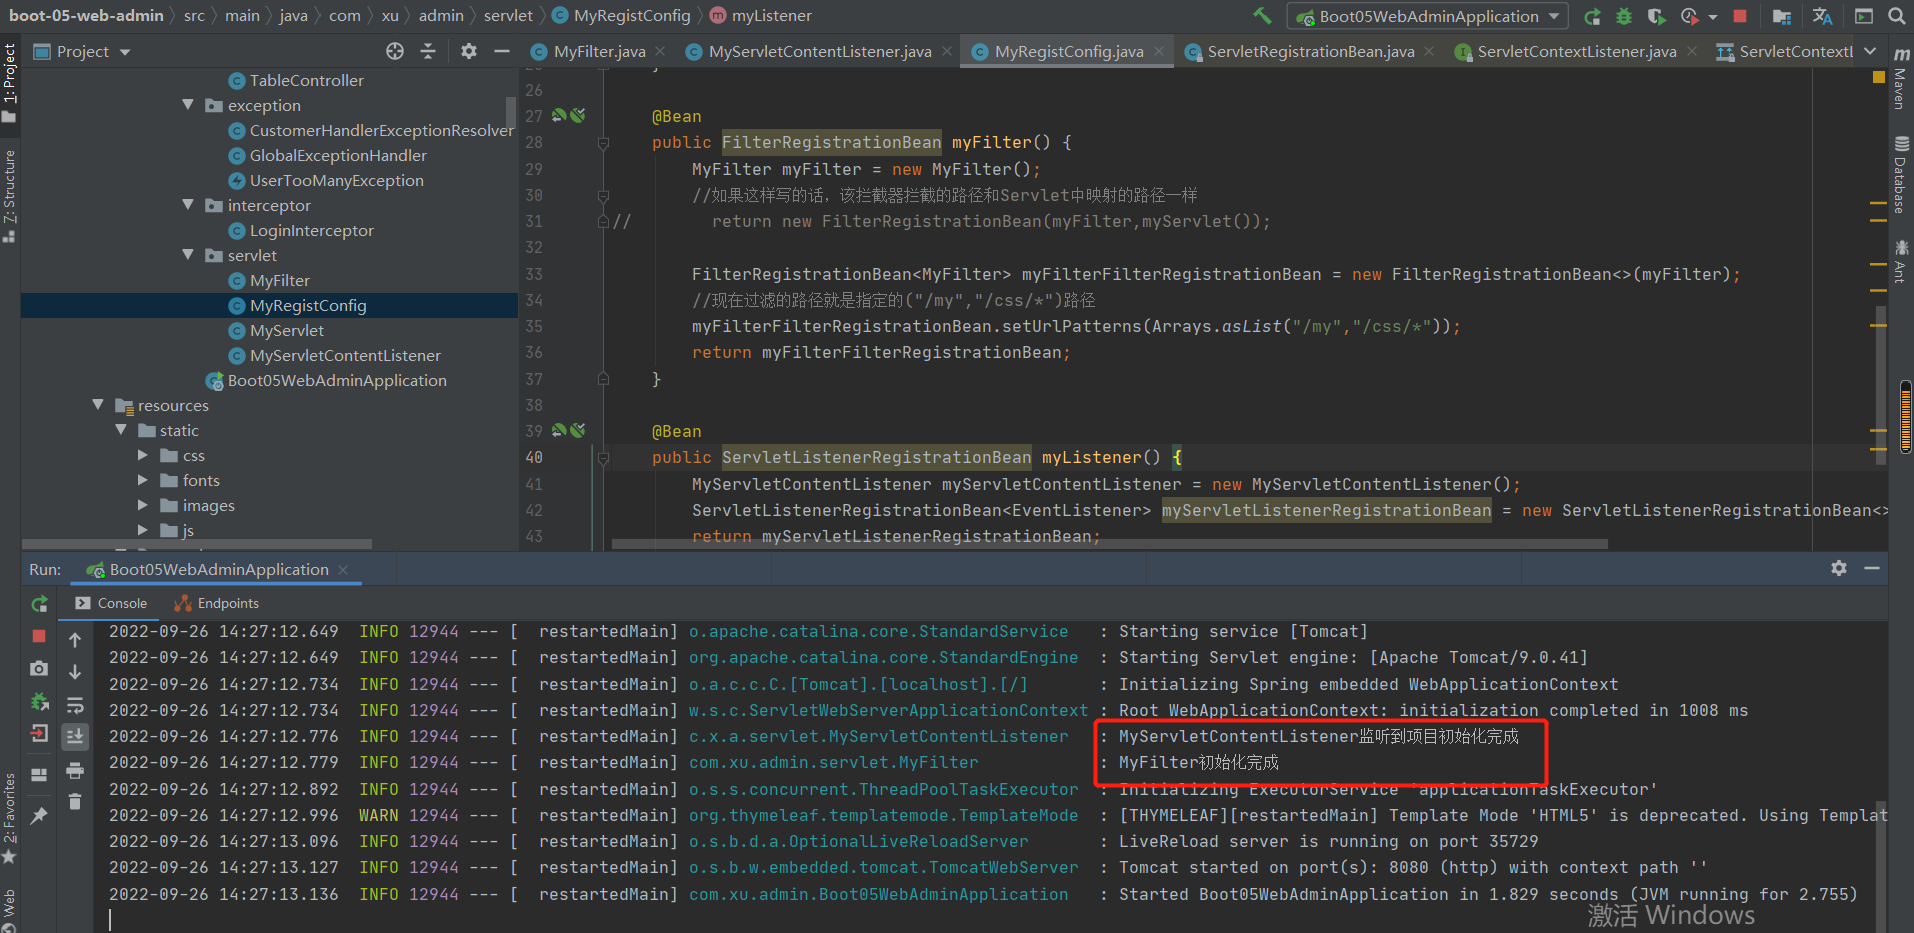
Task: Click Dump Threads camera icon
Action: click(x=39, y=668)
